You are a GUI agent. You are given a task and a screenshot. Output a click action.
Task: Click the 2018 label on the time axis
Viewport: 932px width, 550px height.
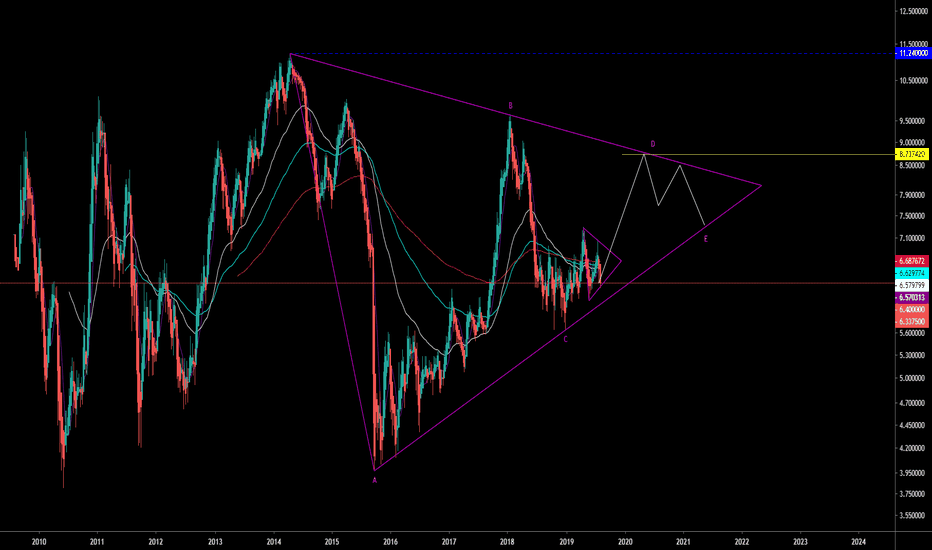(x=507, y=542)
